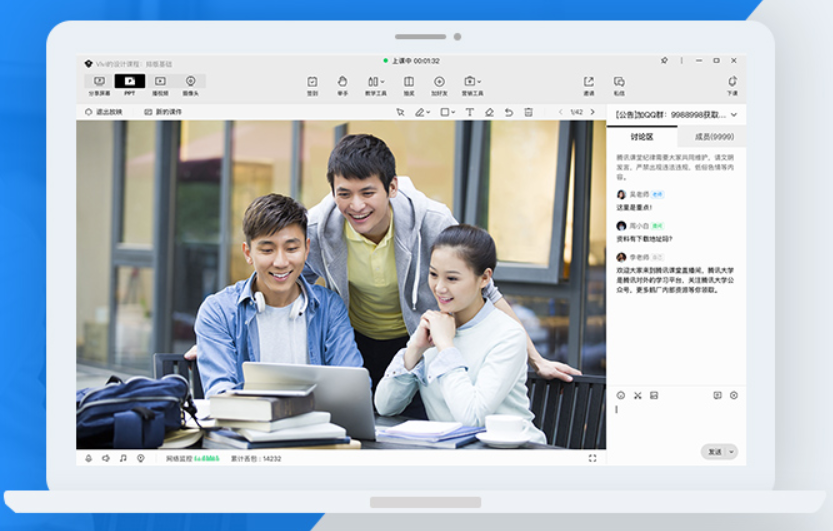This screenshot has width=833, height=531.
Task: Expand the QQ group announcement
Action: (x=734, y=115)
